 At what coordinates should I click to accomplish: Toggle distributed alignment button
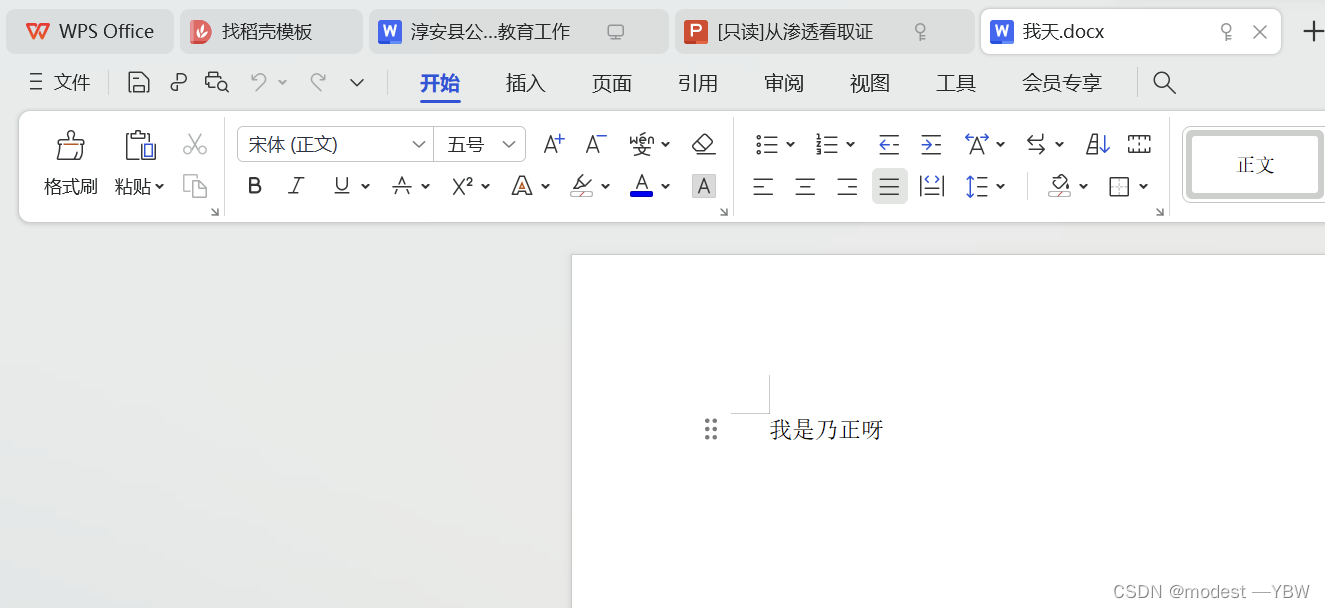[x=932, y=186]
